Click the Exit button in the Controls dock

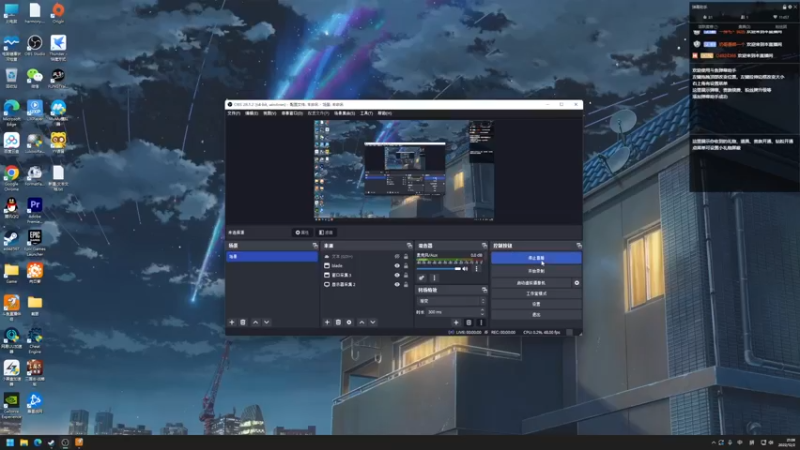coord(536,315)
